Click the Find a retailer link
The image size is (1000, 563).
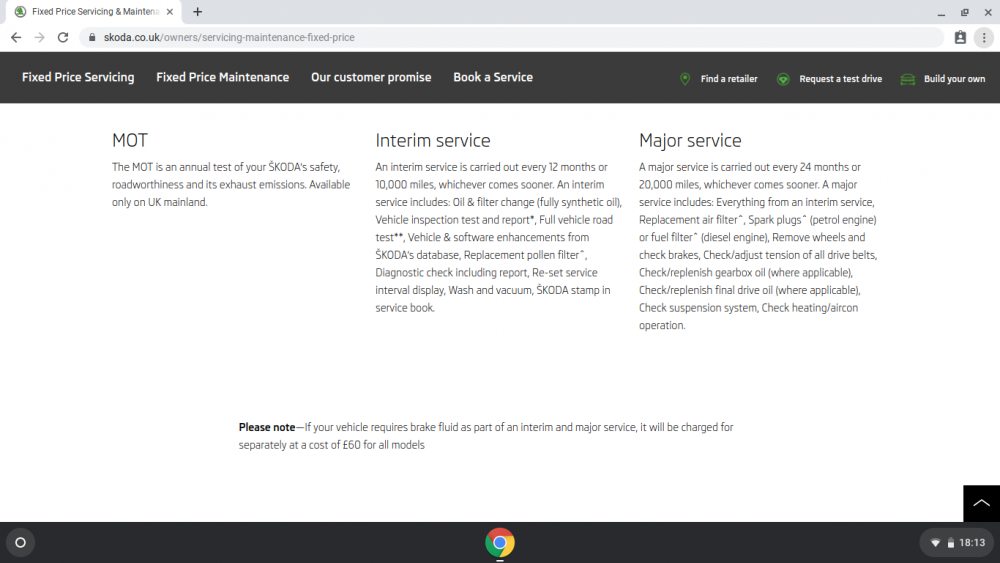tap(729, 79)
